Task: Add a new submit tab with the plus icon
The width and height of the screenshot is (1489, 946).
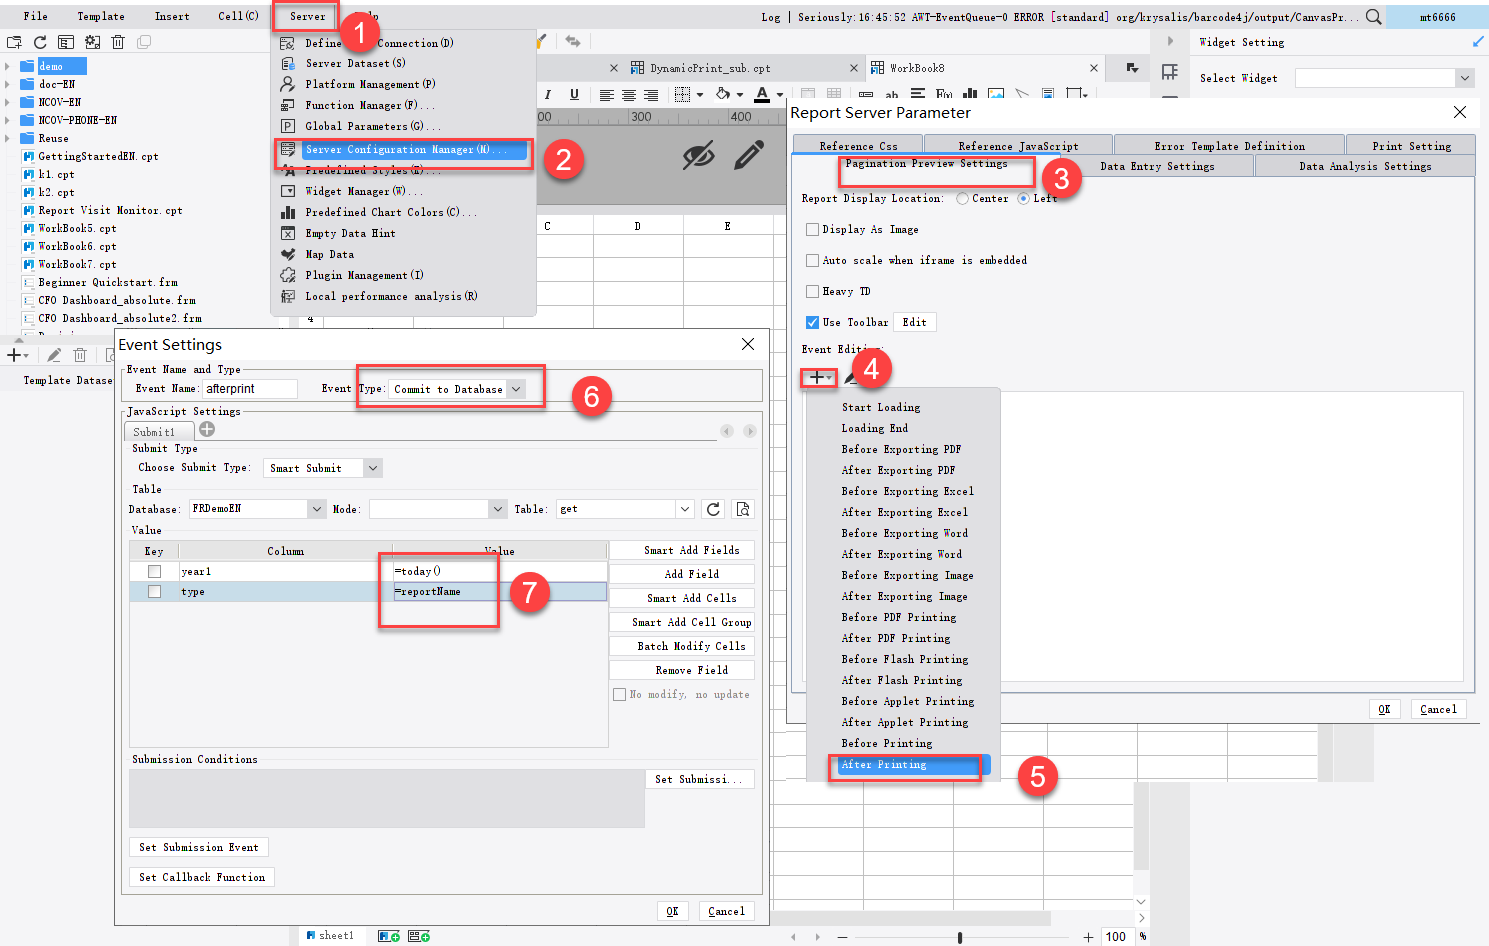Action: [x=207, y=429]
